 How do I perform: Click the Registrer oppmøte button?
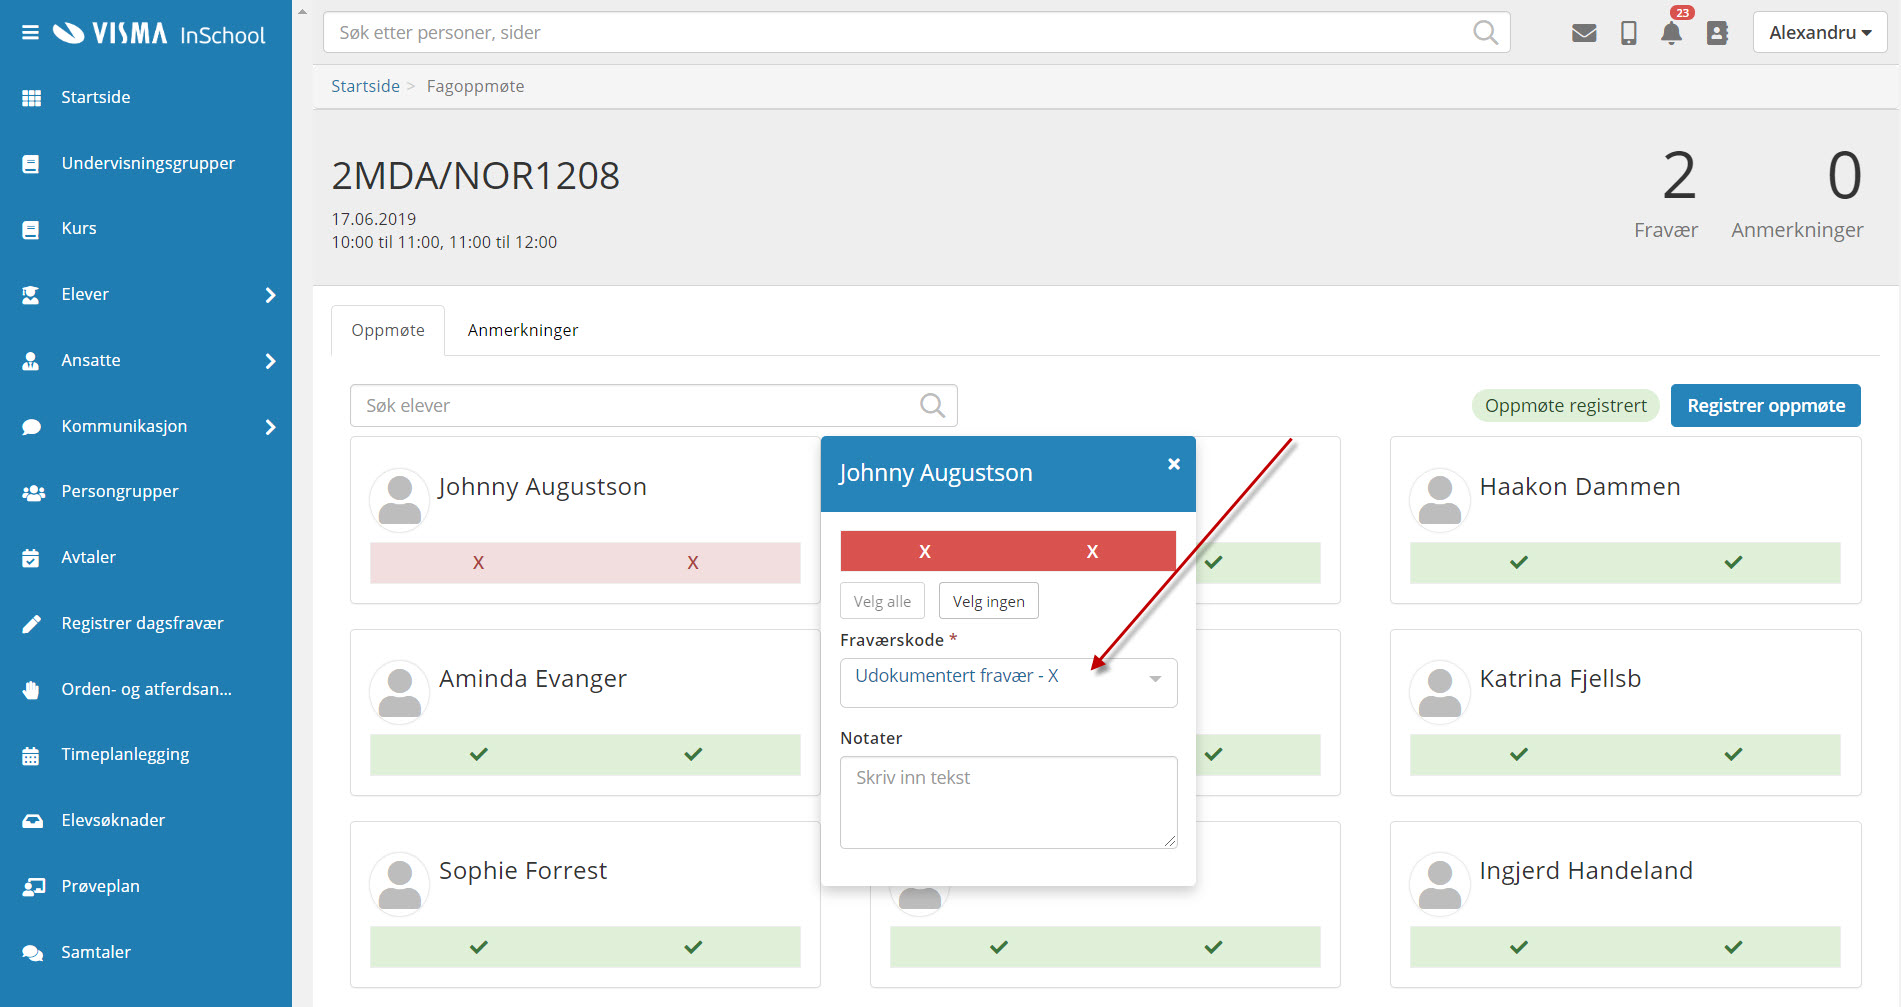(1765, 405)
